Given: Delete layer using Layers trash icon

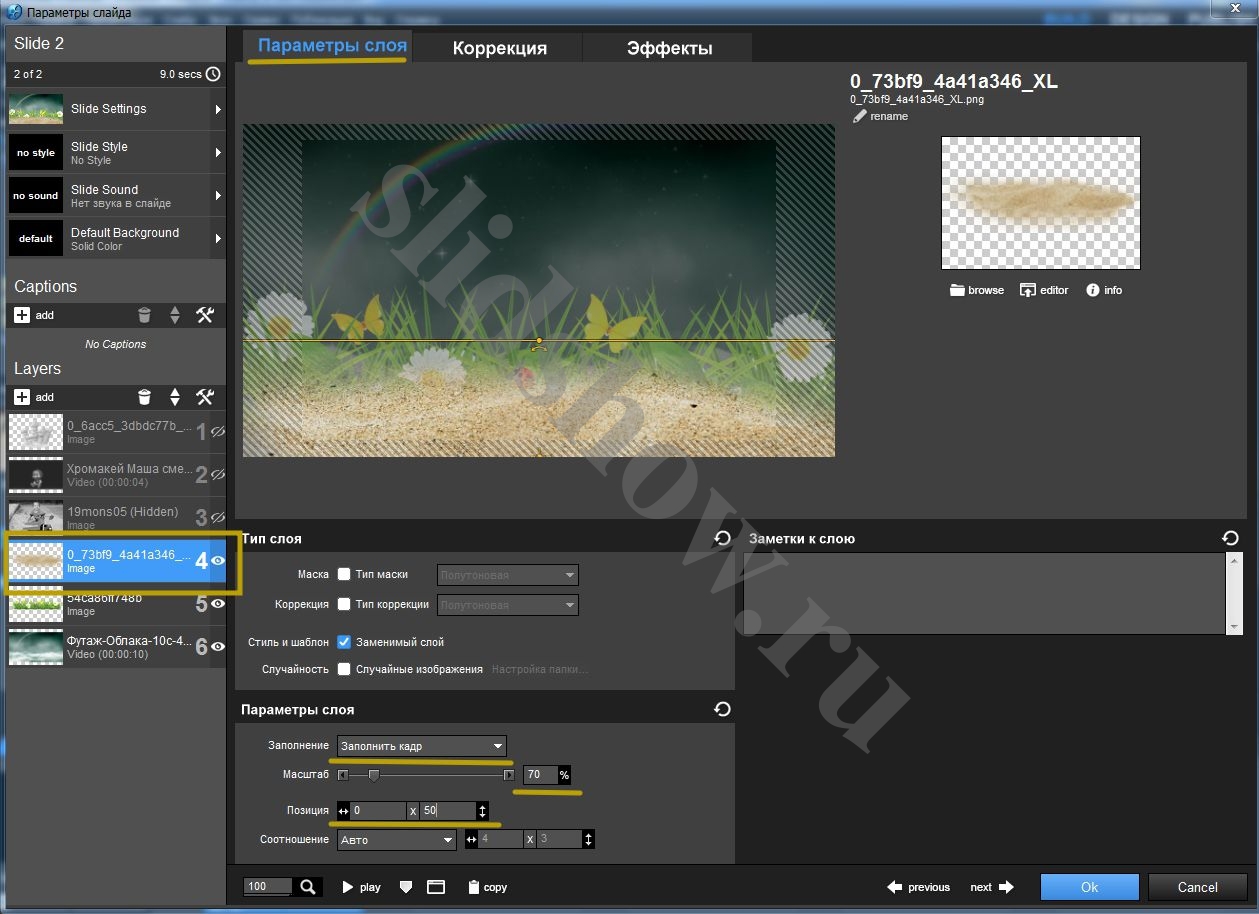Looking at the screenshot, I should click(x=144, y=397).
